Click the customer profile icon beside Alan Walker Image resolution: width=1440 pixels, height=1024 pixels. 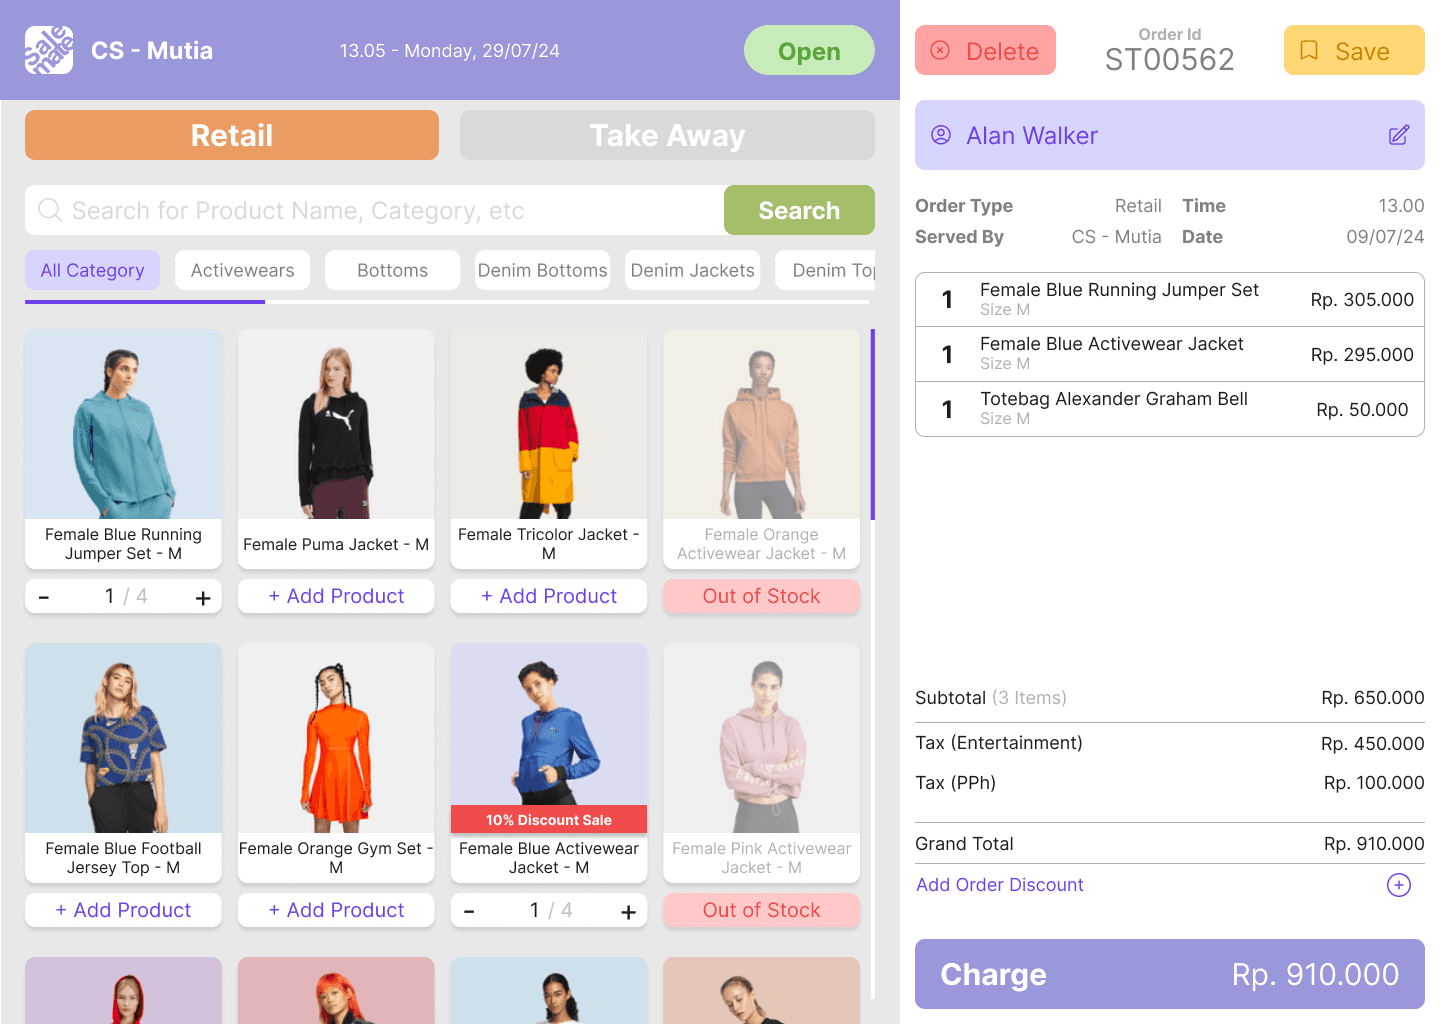[941, 135]
